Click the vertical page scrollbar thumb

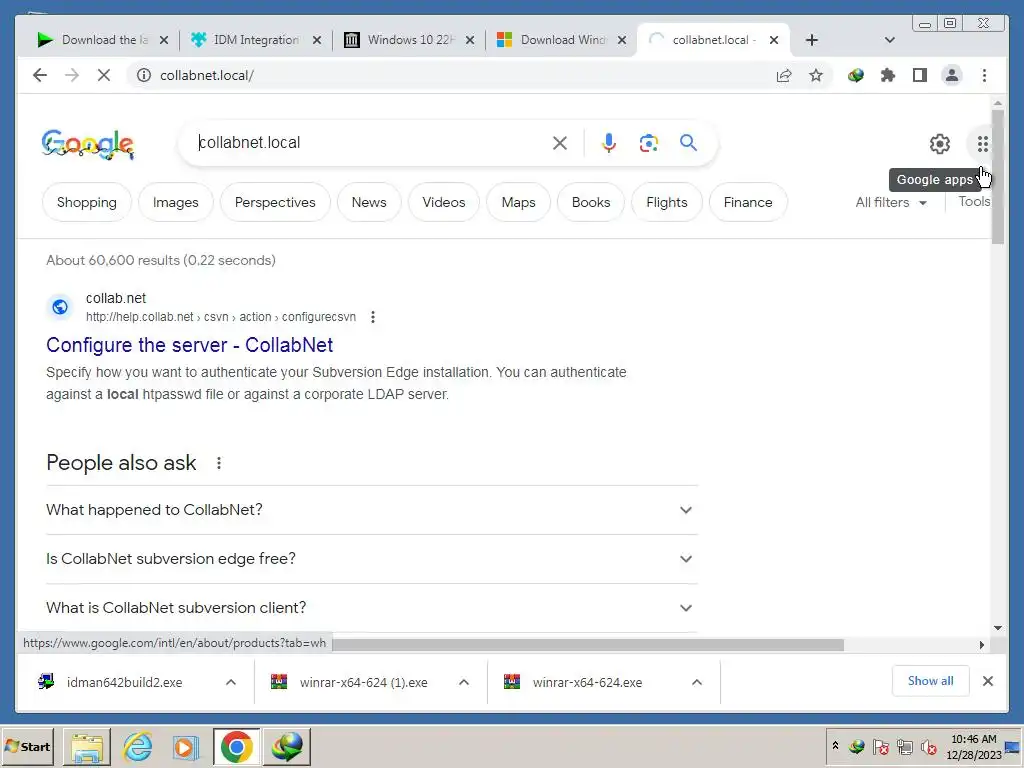(997, 178)
